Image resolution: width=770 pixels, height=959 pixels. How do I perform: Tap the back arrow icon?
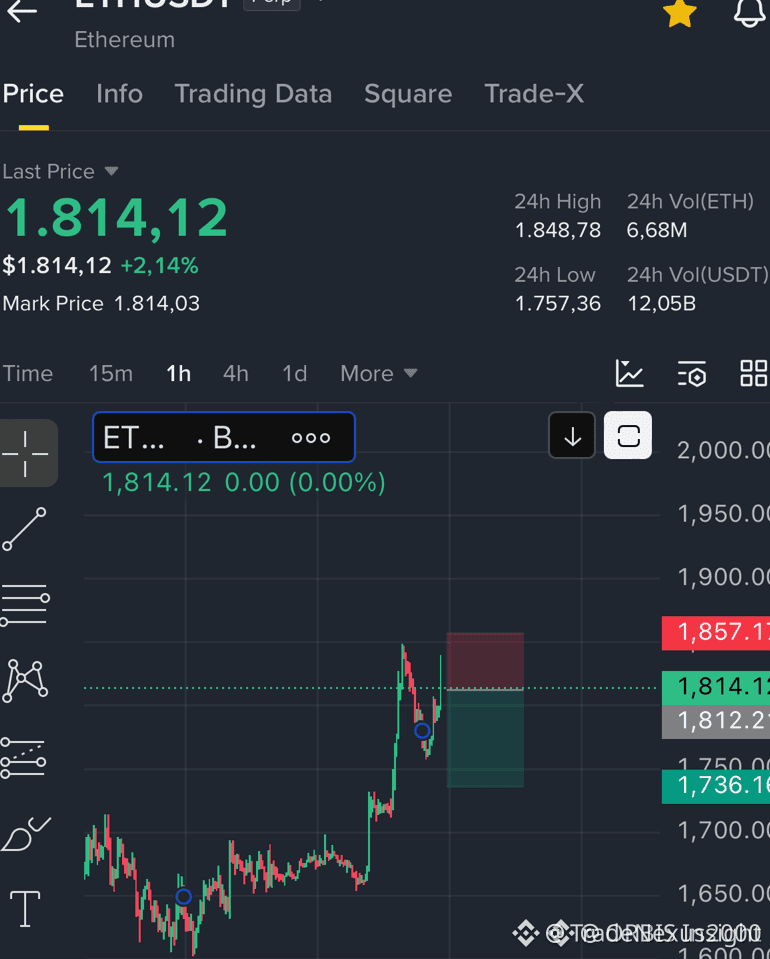point(22,11)
